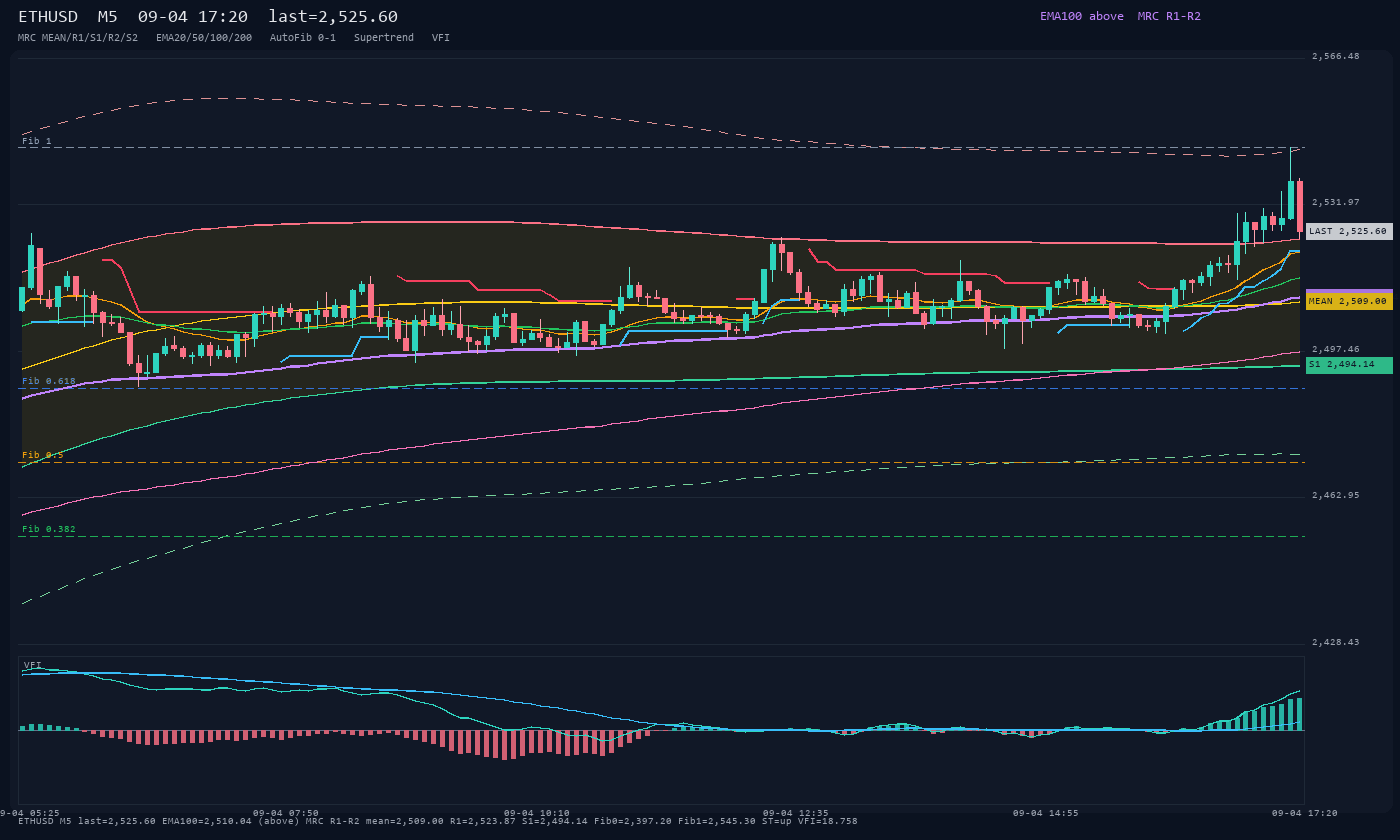Click the 'Fib 0.5' level label
This screenshot has width=1400, height=840.
(43, 455)
